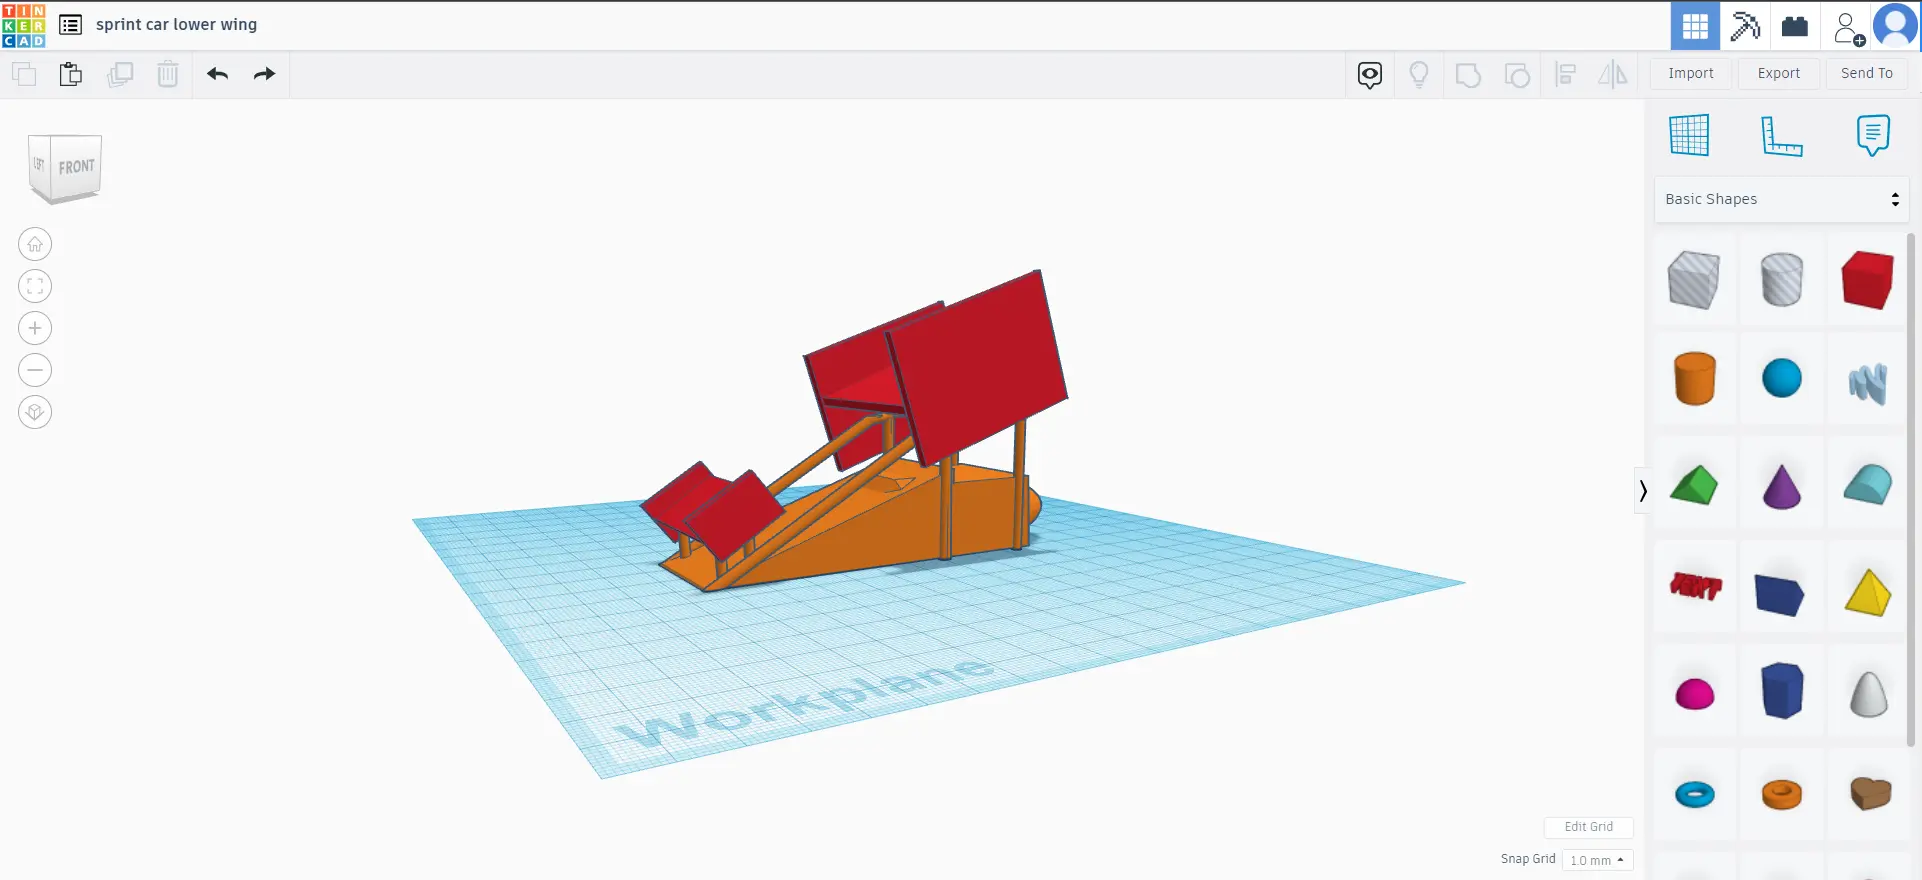
Task: Click Fit all in view icon
Action: tap(35, 286)
